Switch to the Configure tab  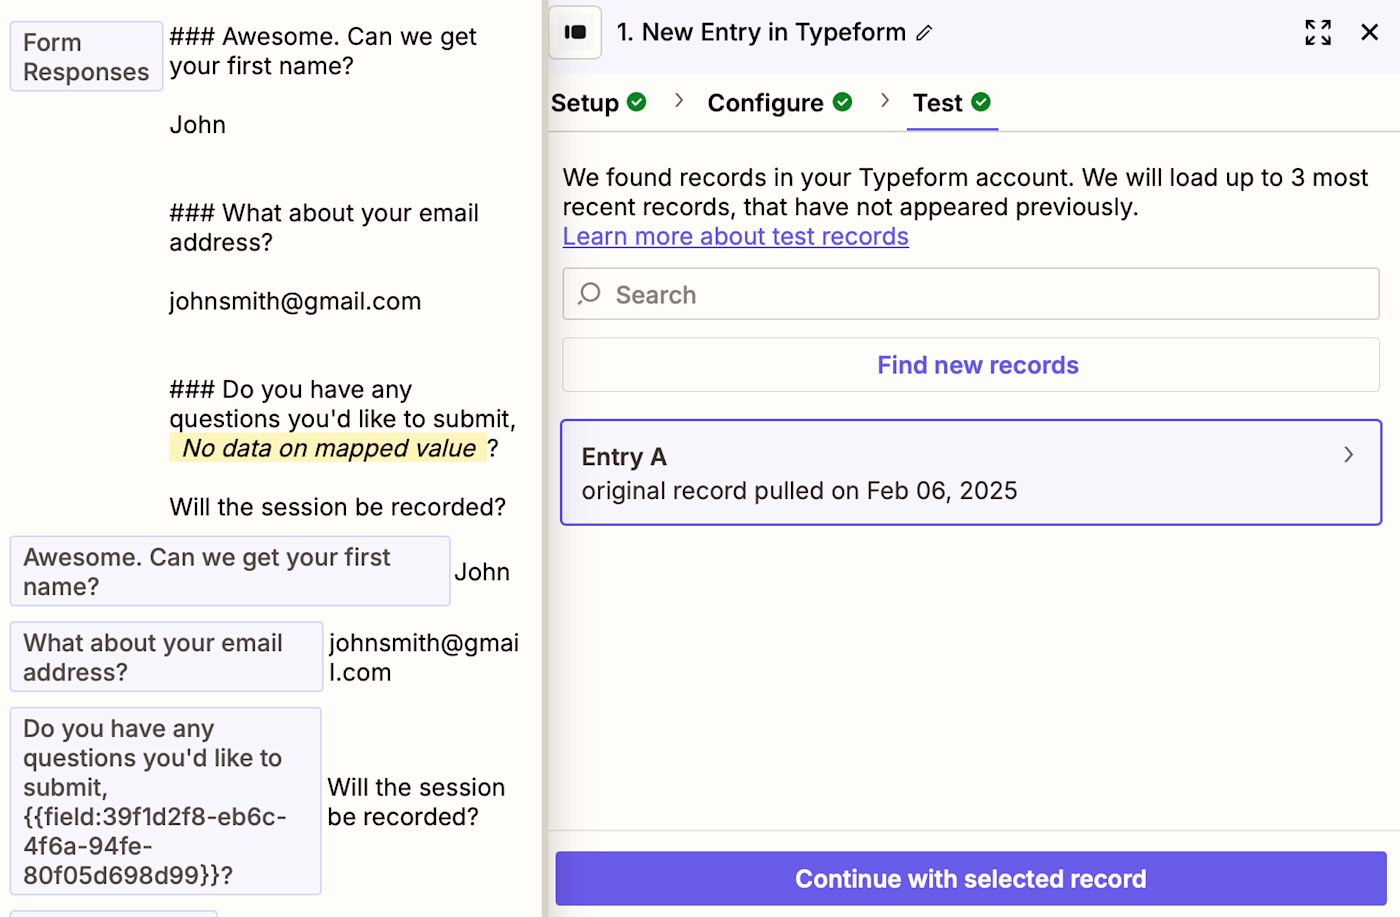click(x=765, y=103)
